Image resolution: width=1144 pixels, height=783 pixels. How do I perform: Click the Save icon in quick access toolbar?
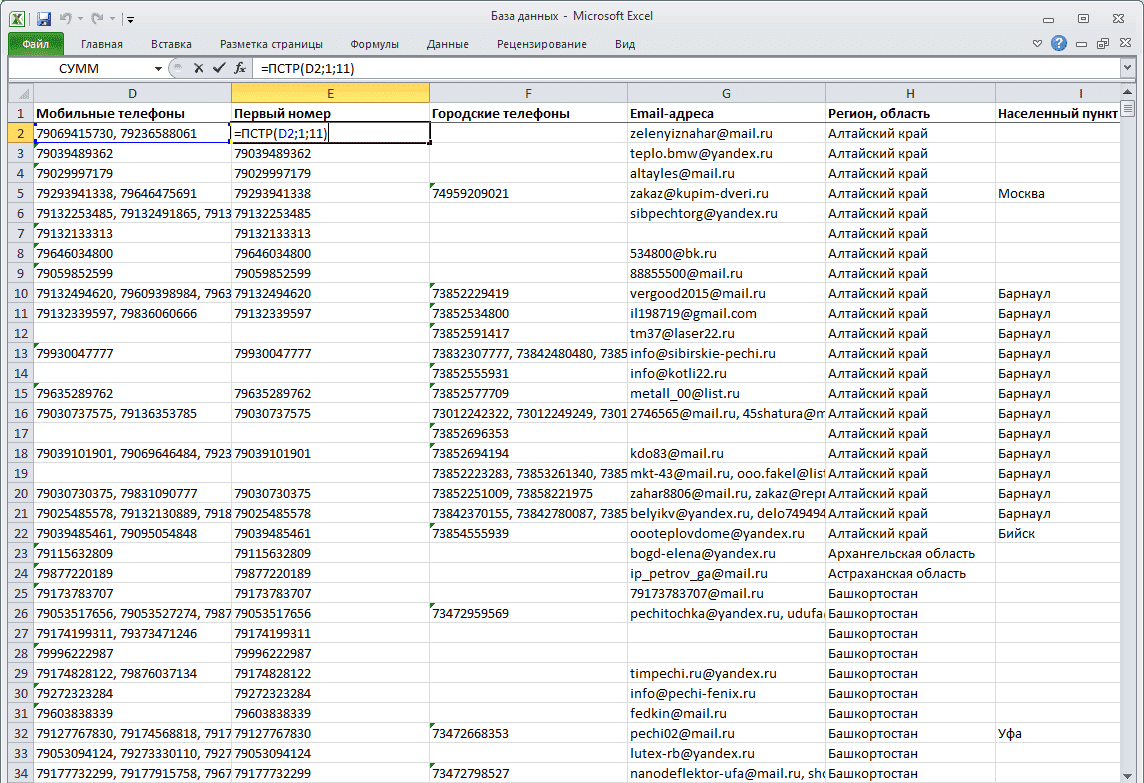(44, 18)
